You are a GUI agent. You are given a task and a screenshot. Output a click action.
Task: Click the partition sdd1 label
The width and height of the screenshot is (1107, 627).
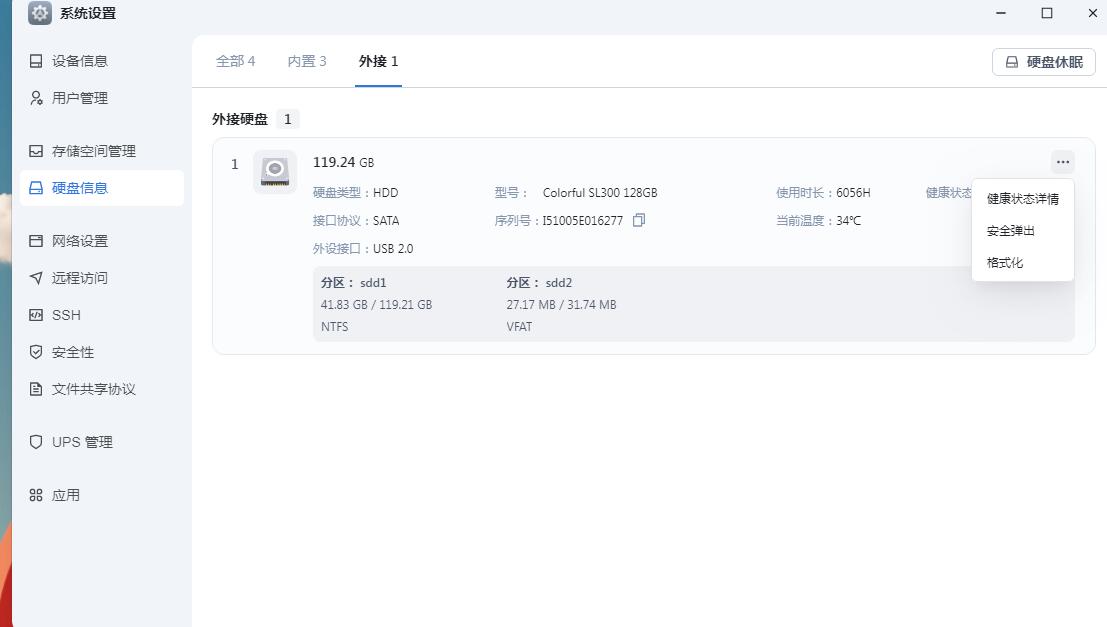354,282
